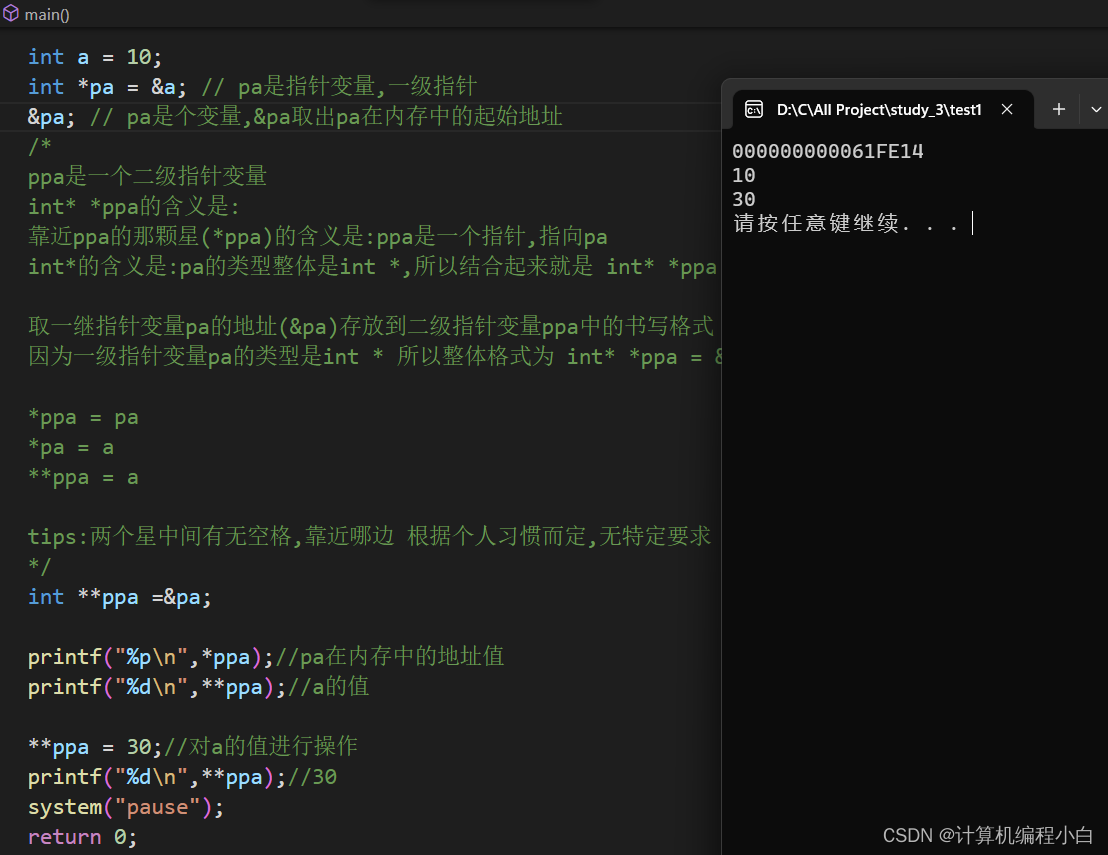The image size is (1108, 855).
Task: Expand the terminal profile dropdown arrow
Action: pos(1096,110)
